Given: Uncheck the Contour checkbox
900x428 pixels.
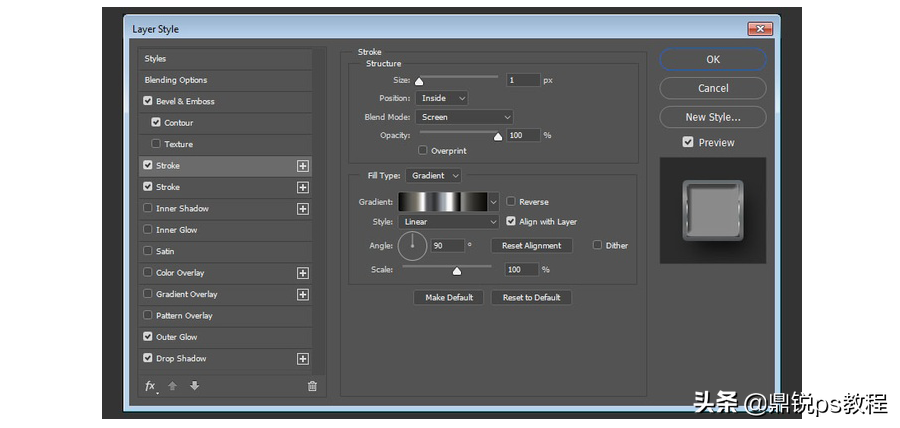Looking at the screenshot, I should point(156,122).
